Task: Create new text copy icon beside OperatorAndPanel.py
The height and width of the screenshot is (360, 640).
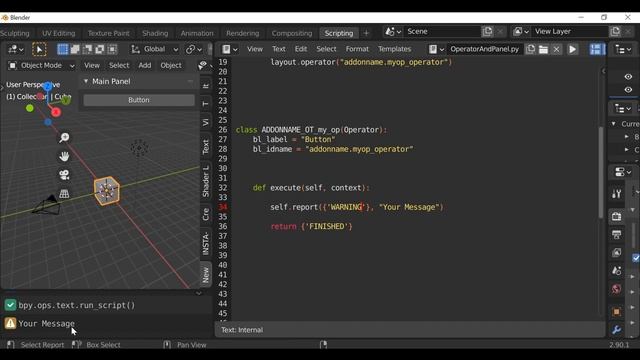Action: [530, 49]
